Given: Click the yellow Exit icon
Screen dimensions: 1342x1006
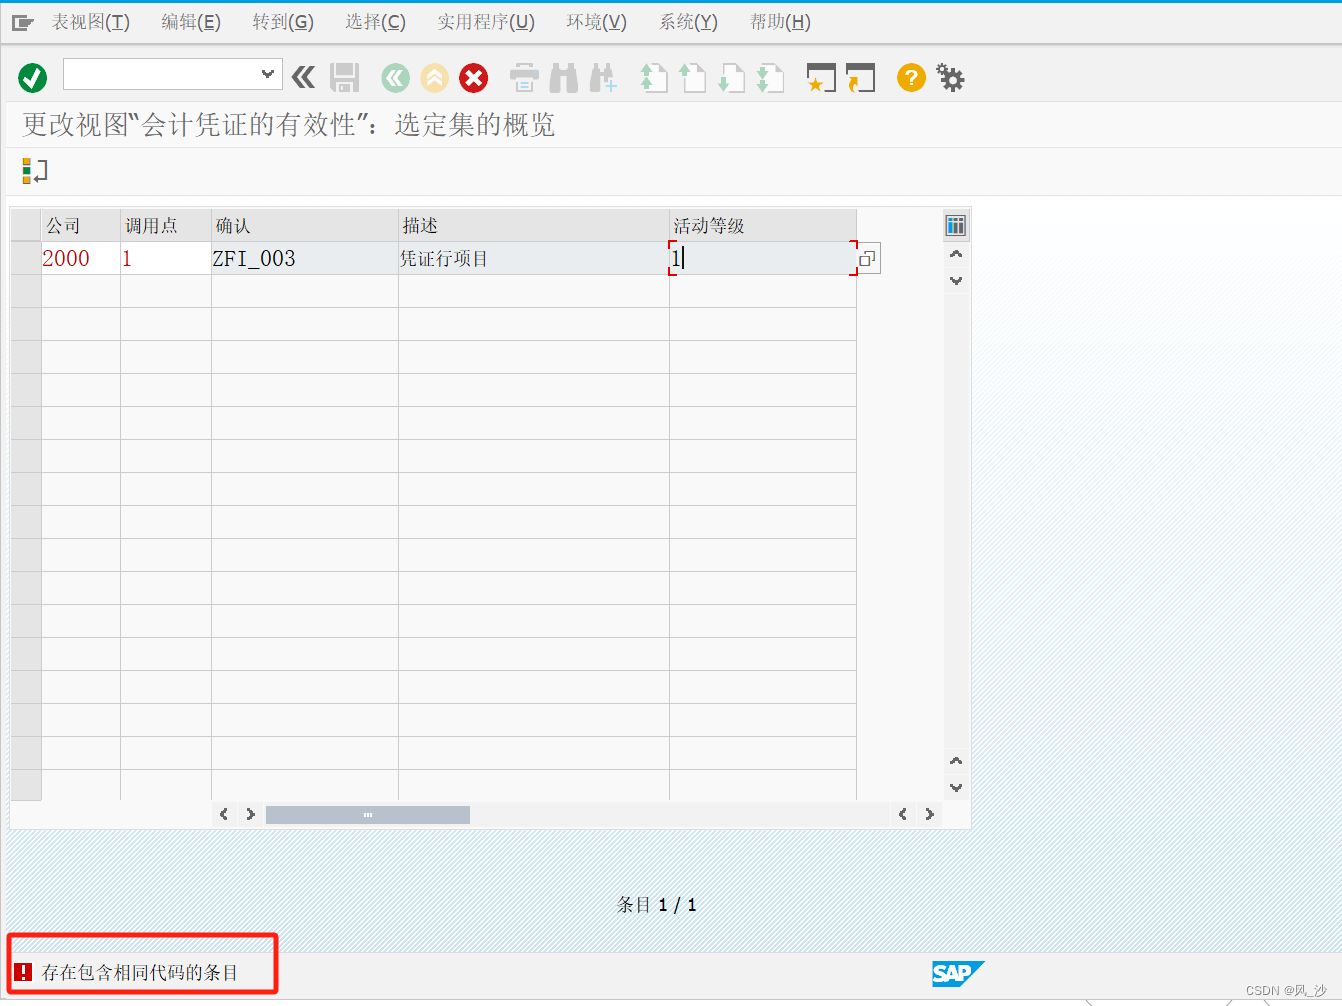Looking at the screenshot, I should tap(435, 78).
